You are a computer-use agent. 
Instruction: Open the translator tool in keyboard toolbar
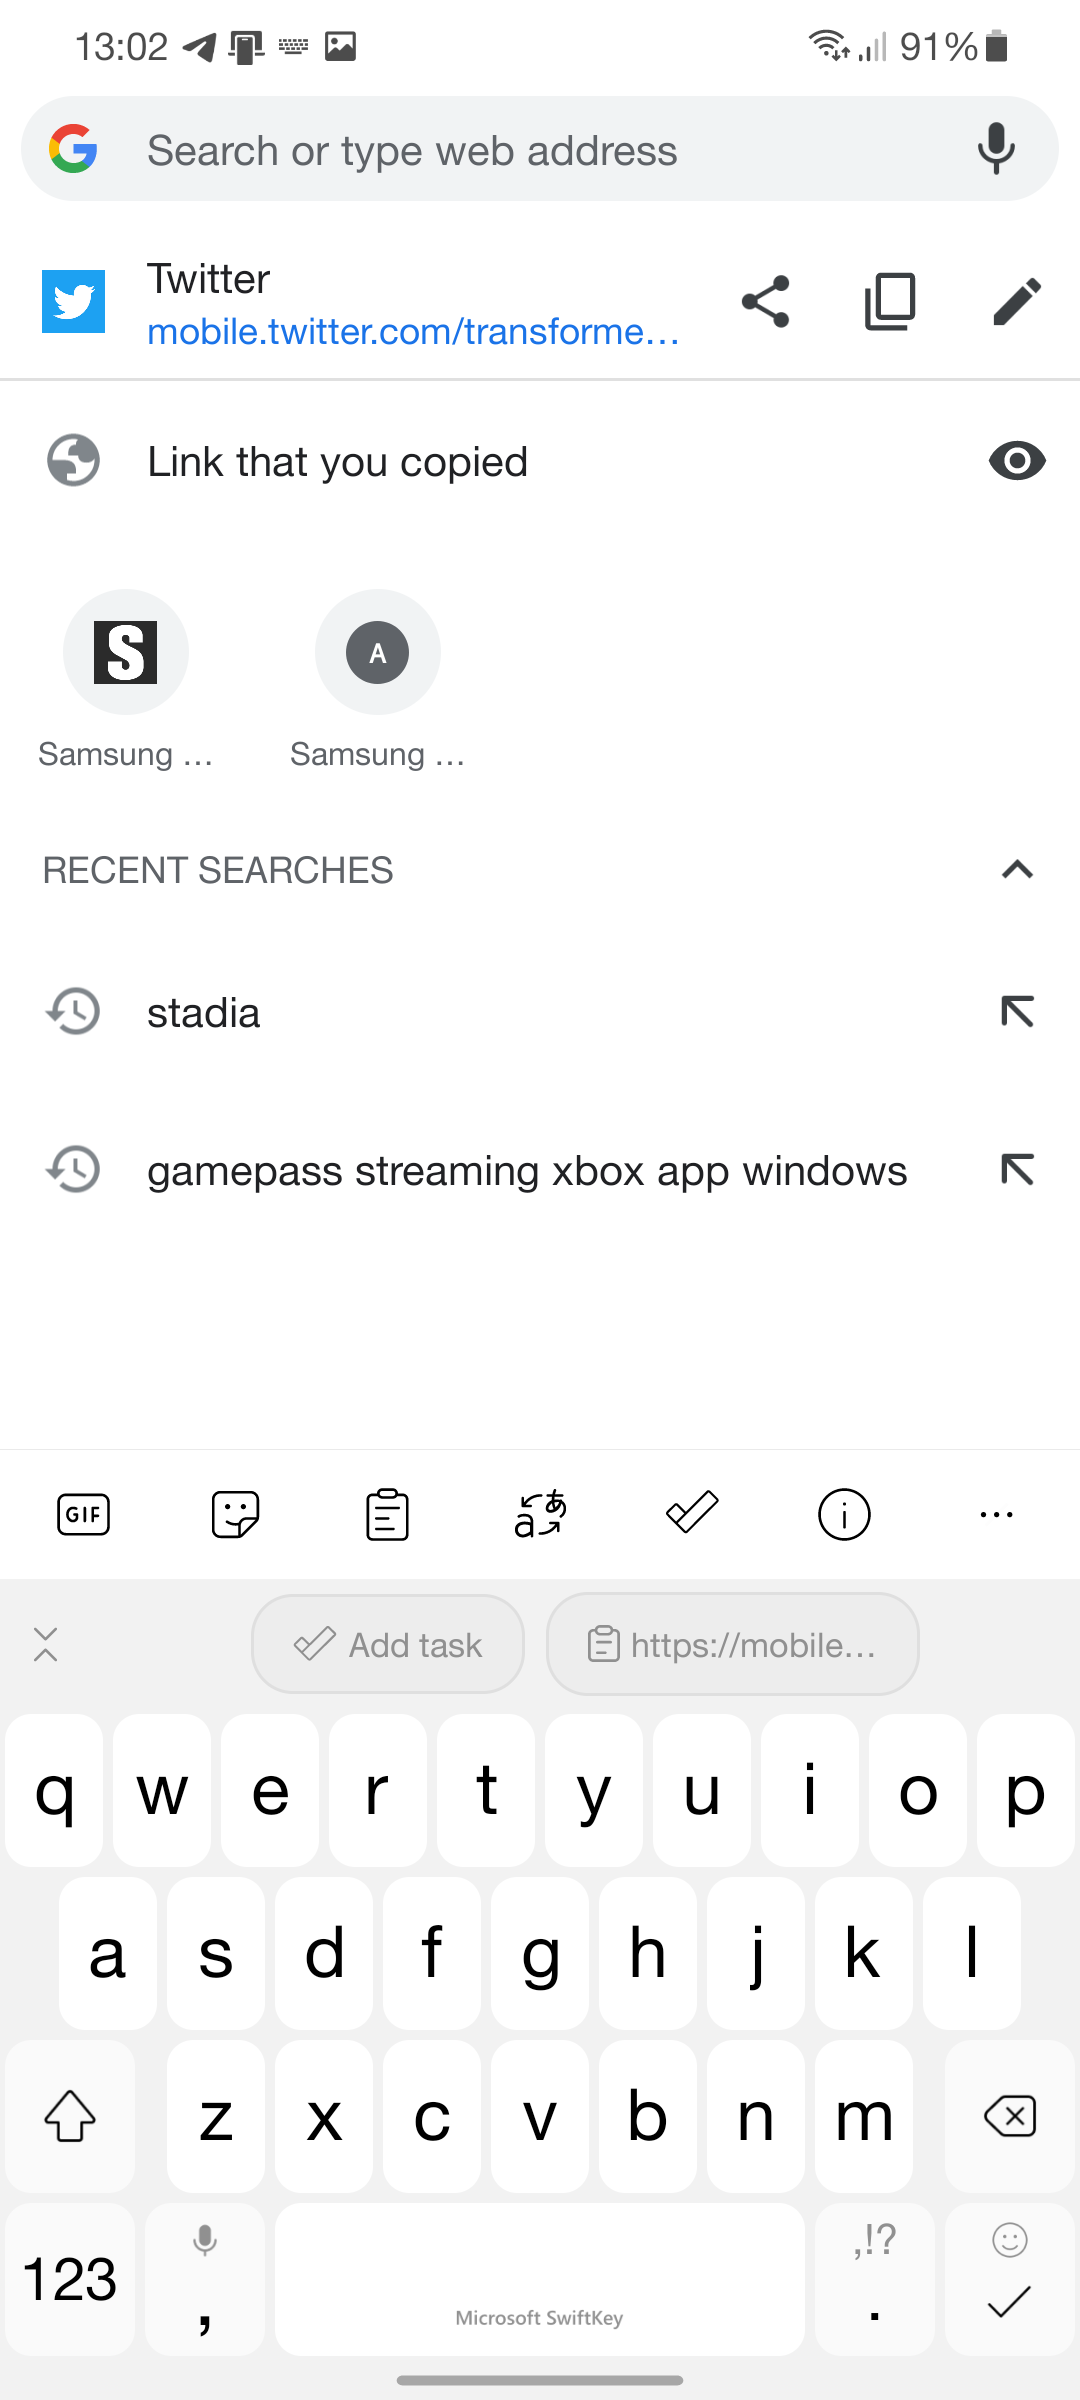(x=540, y=1514)
